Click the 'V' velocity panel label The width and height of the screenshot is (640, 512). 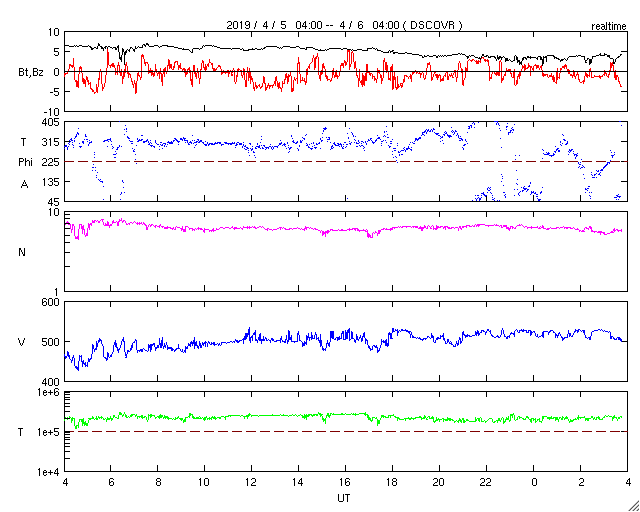pos(22,342)
